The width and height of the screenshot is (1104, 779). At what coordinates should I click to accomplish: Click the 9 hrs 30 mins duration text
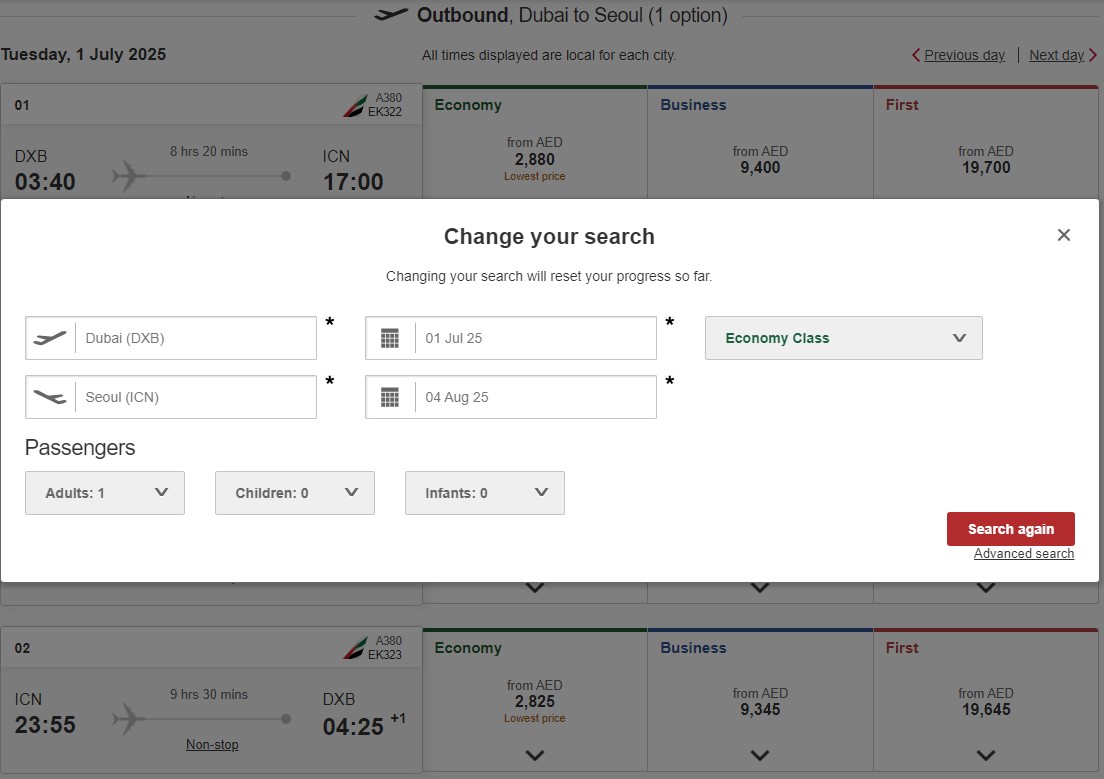coord(208,694)
